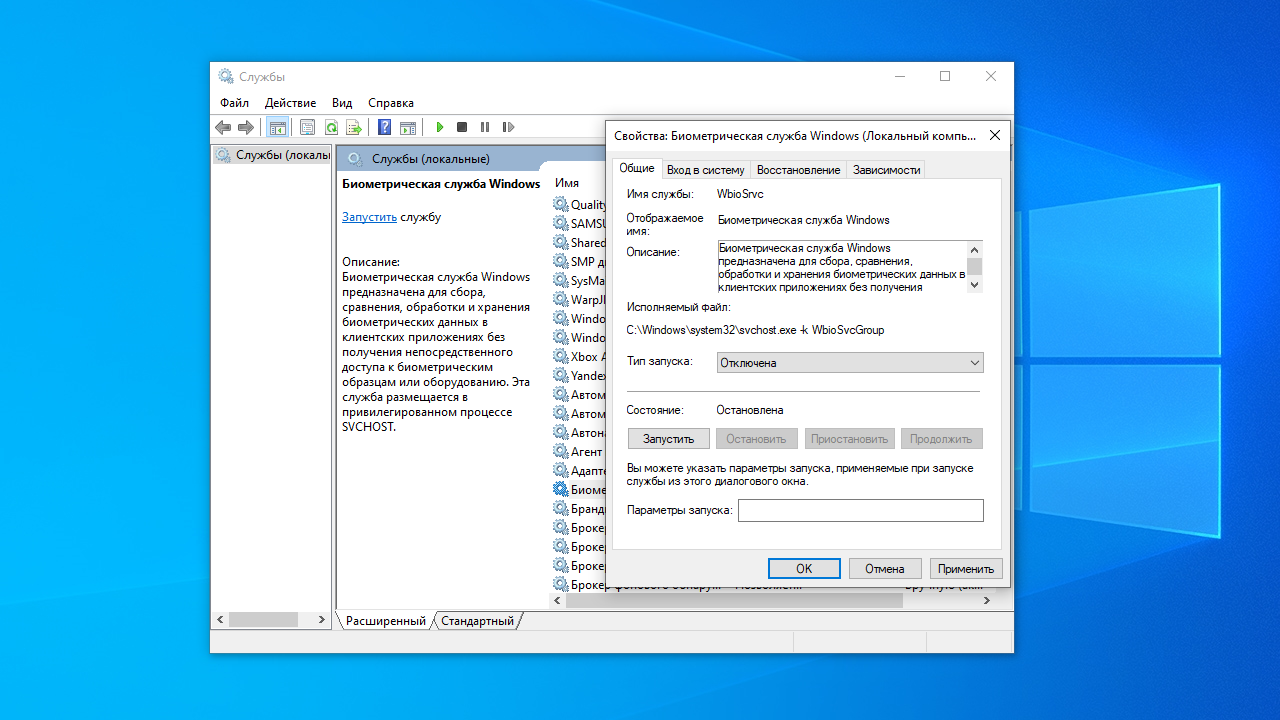Open the Тип запуска dropdown
Image resolution: width=1280 pixels, height=720 pixels.
click(850, 363)
